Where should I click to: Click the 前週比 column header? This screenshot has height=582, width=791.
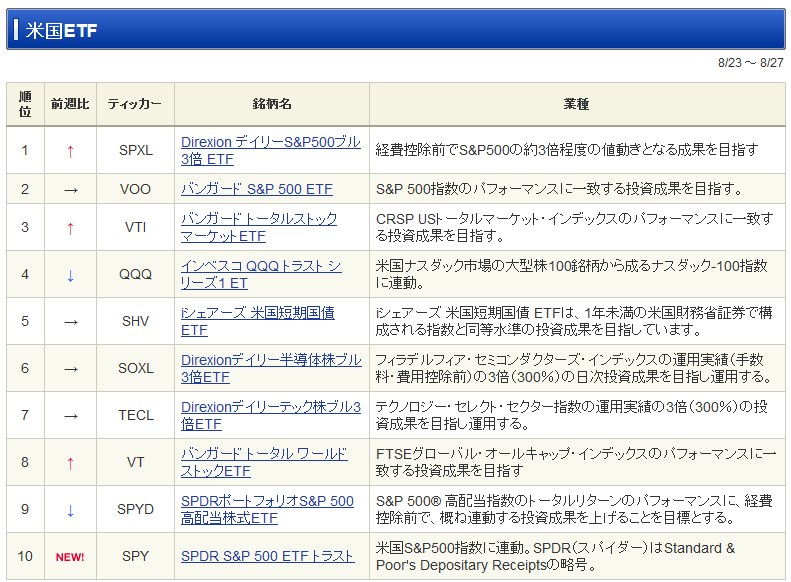[x=71, y=104]
